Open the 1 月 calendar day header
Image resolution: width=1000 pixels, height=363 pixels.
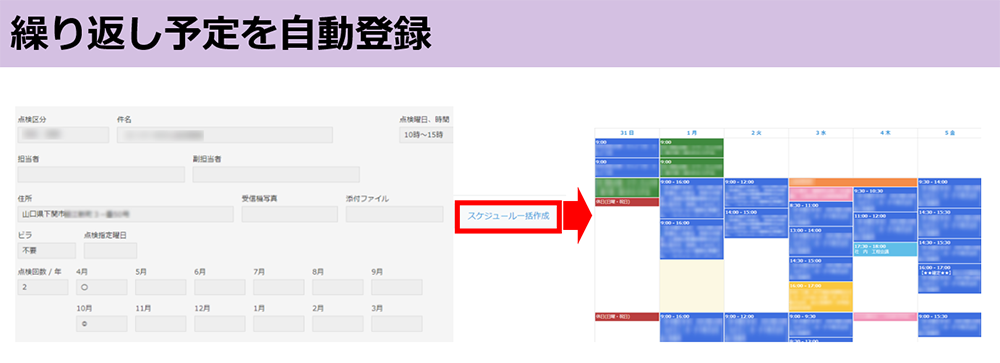click(692, 133)
